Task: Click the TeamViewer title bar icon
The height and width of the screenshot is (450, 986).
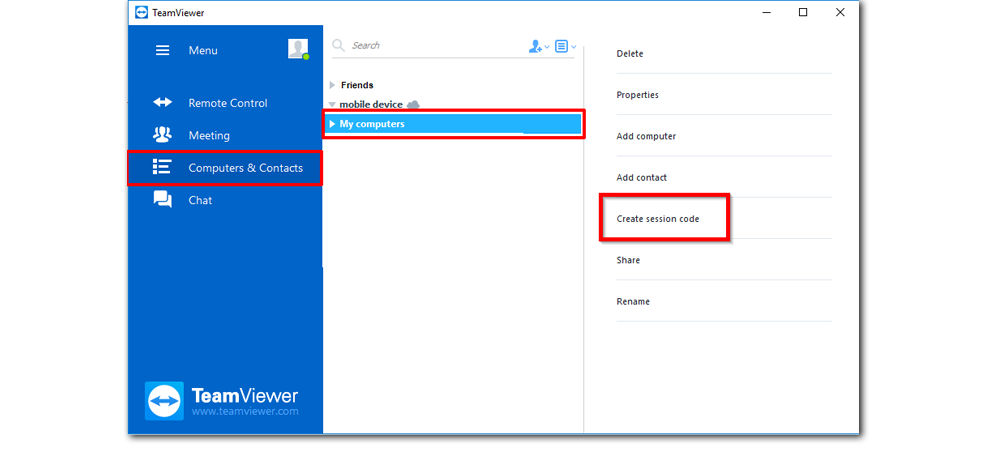Action: 141,13
